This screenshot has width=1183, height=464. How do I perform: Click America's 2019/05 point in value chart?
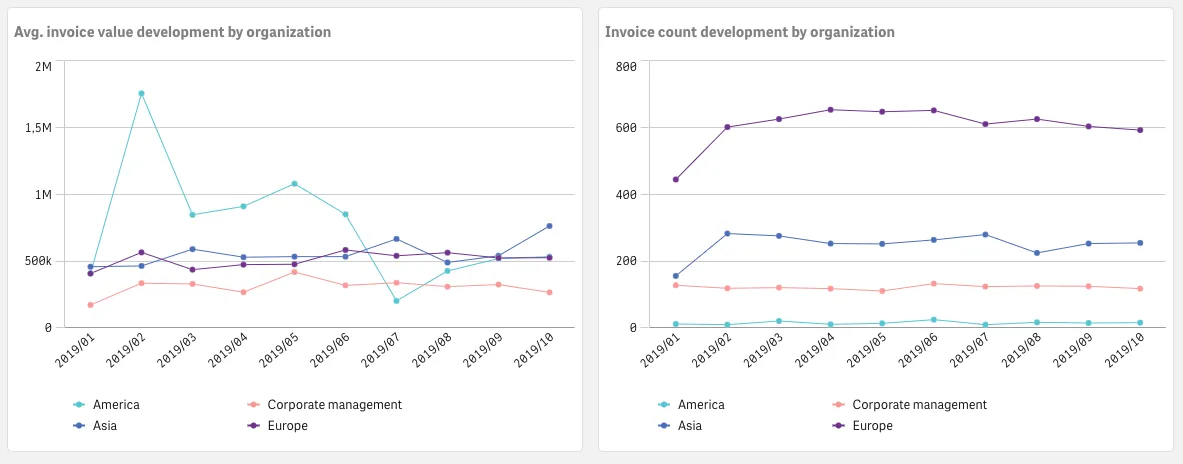(x=294, y=184)
